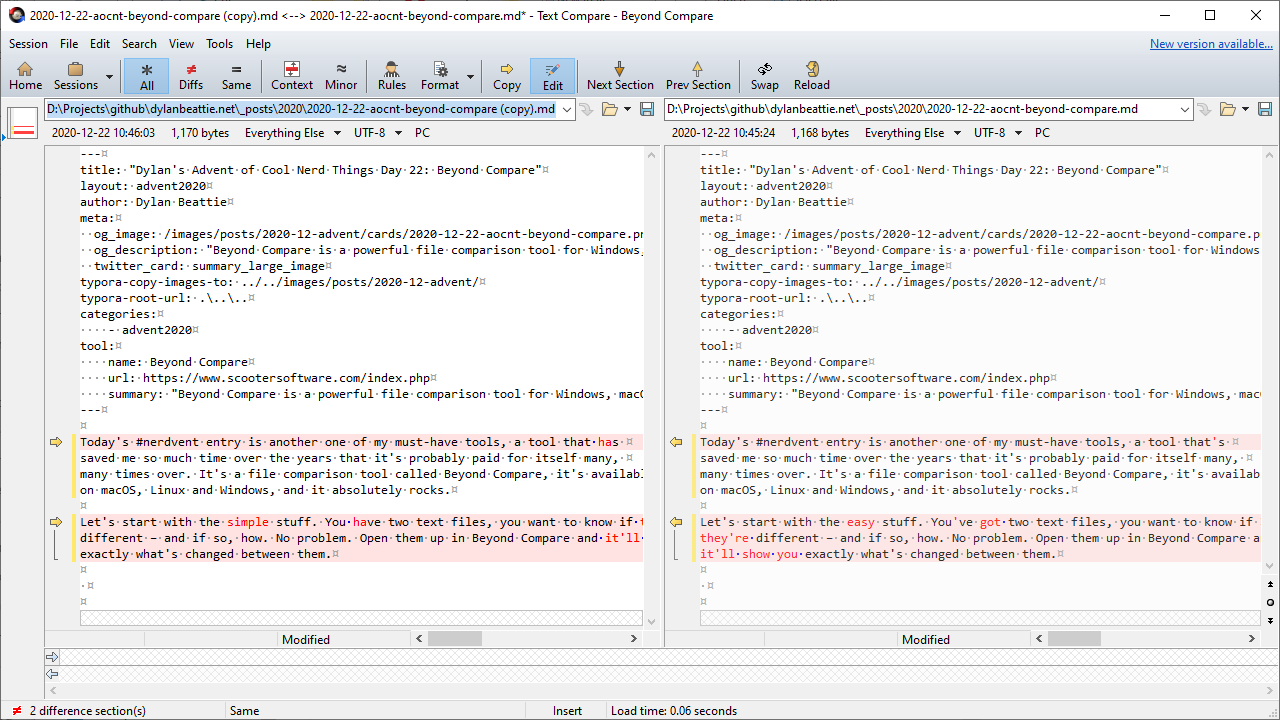1280x720 pixels.
Task: Click the left pane Modified status
Action: click(306, 640)
